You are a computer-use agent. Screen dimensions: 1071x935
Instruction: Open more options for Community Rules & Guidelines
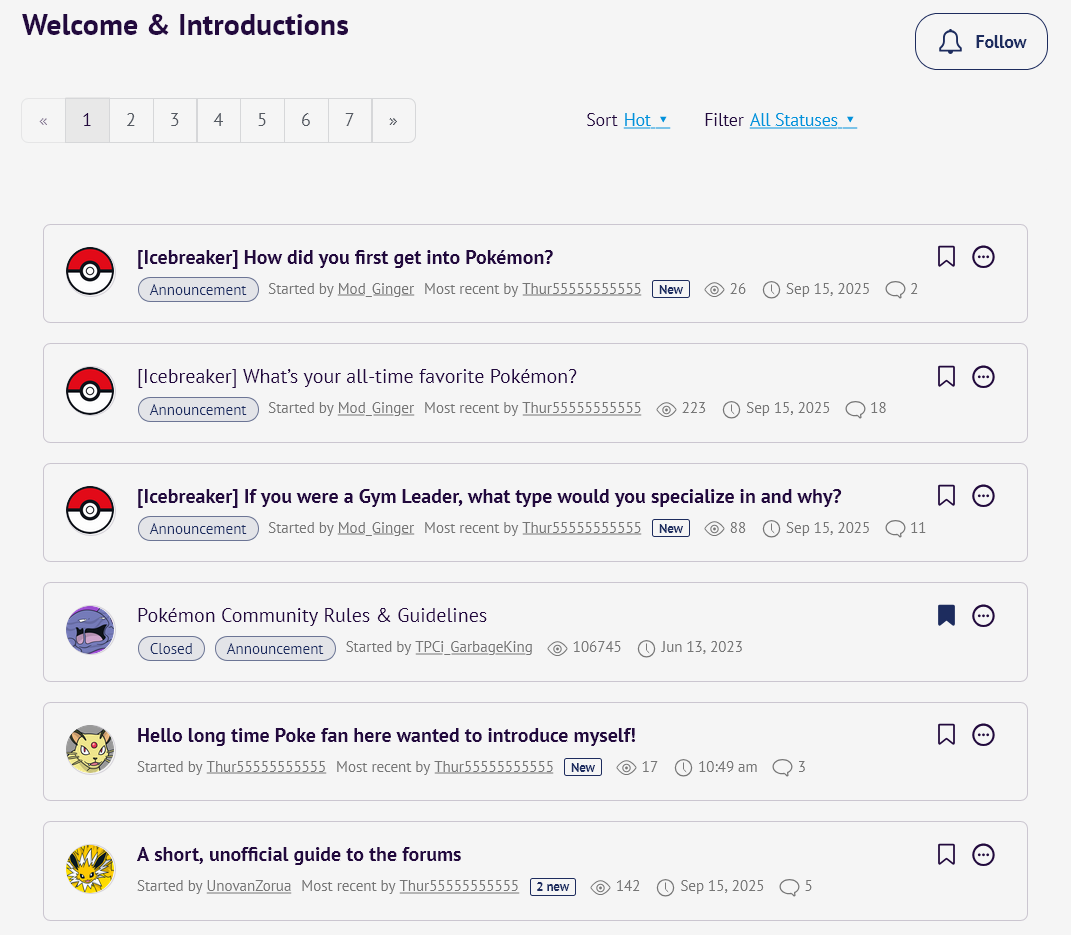pyautogui.click(x=983, y=615)
